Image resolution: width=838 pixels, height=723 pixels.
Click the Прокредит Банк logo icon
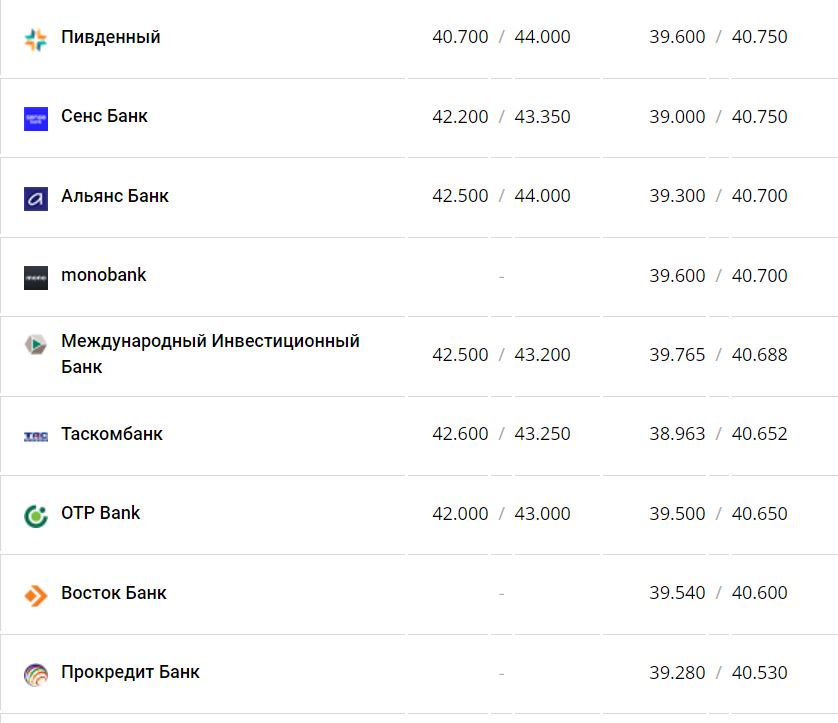[36, 674]
